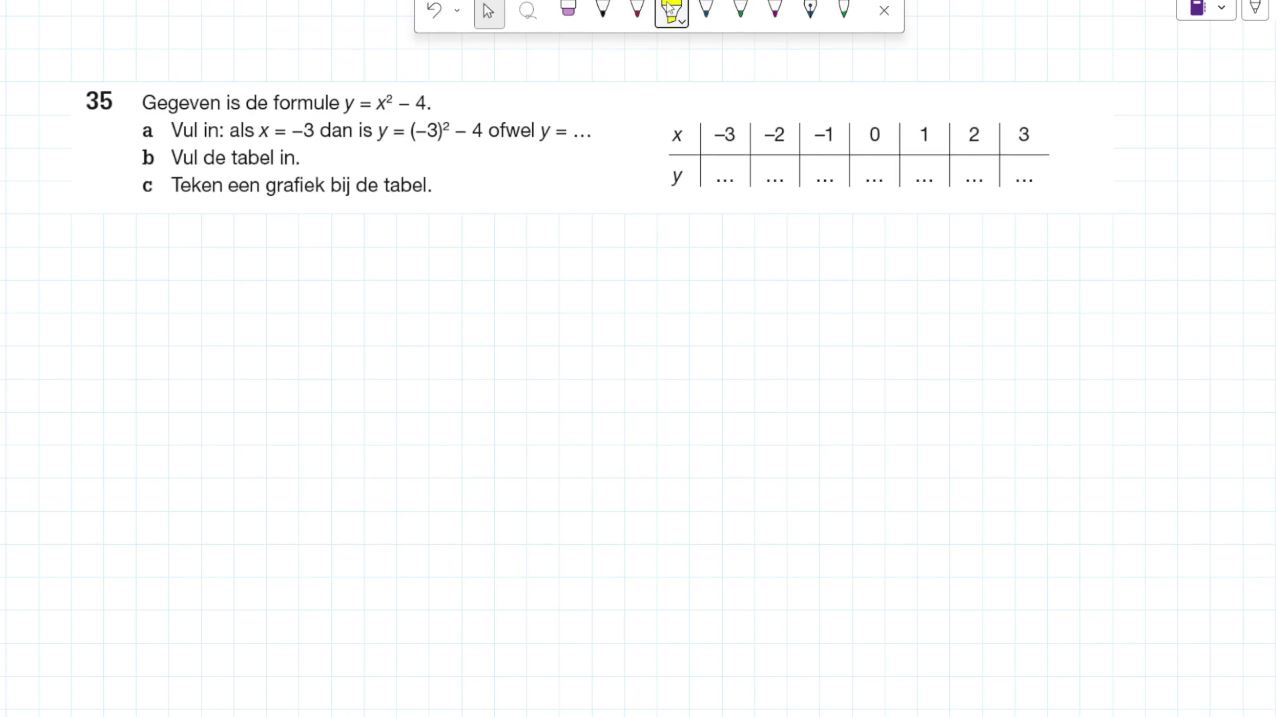Select the lasso selection tool

[x=528, y=11]
